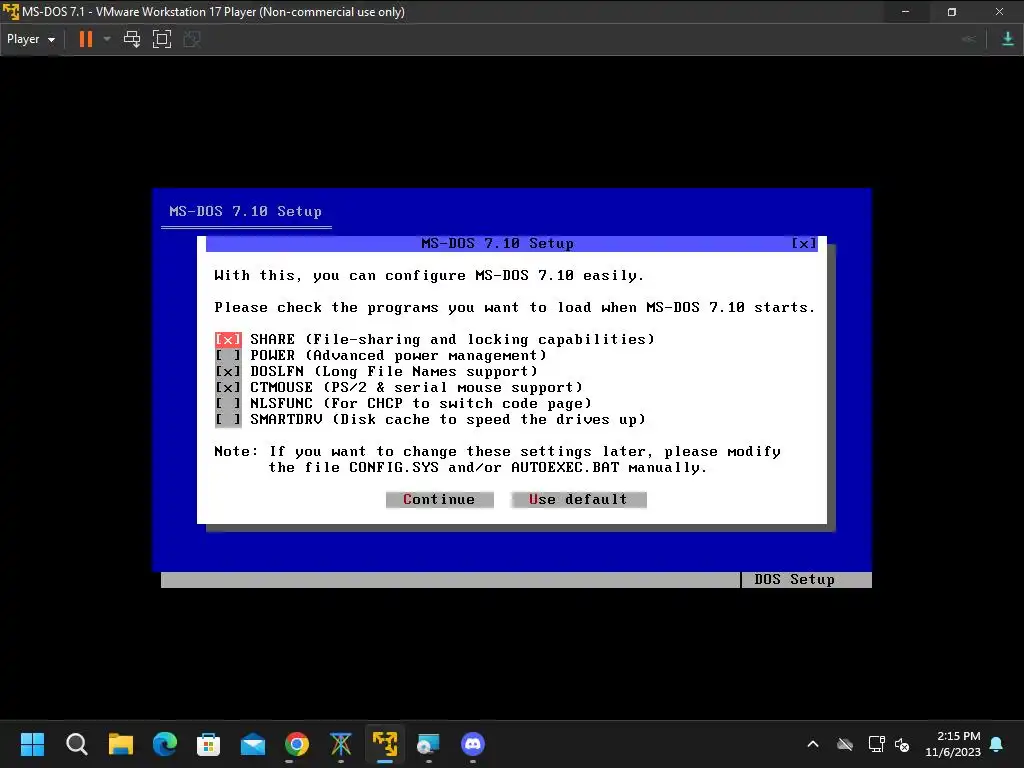The height and width of the screenshot is (768, 1024).
Task: Toggle the CTMOUSE mouse support checkbox
Action: click(228, 387)
